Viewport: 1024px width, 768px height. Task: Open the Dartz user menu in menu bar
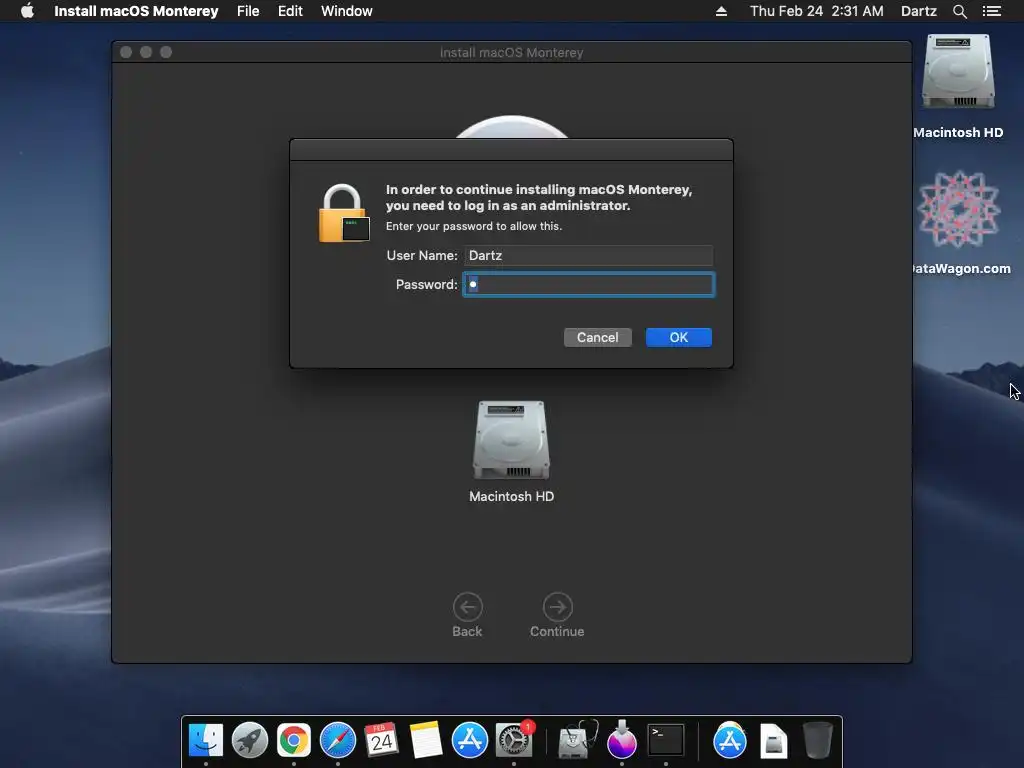click(x=919, y=11)
